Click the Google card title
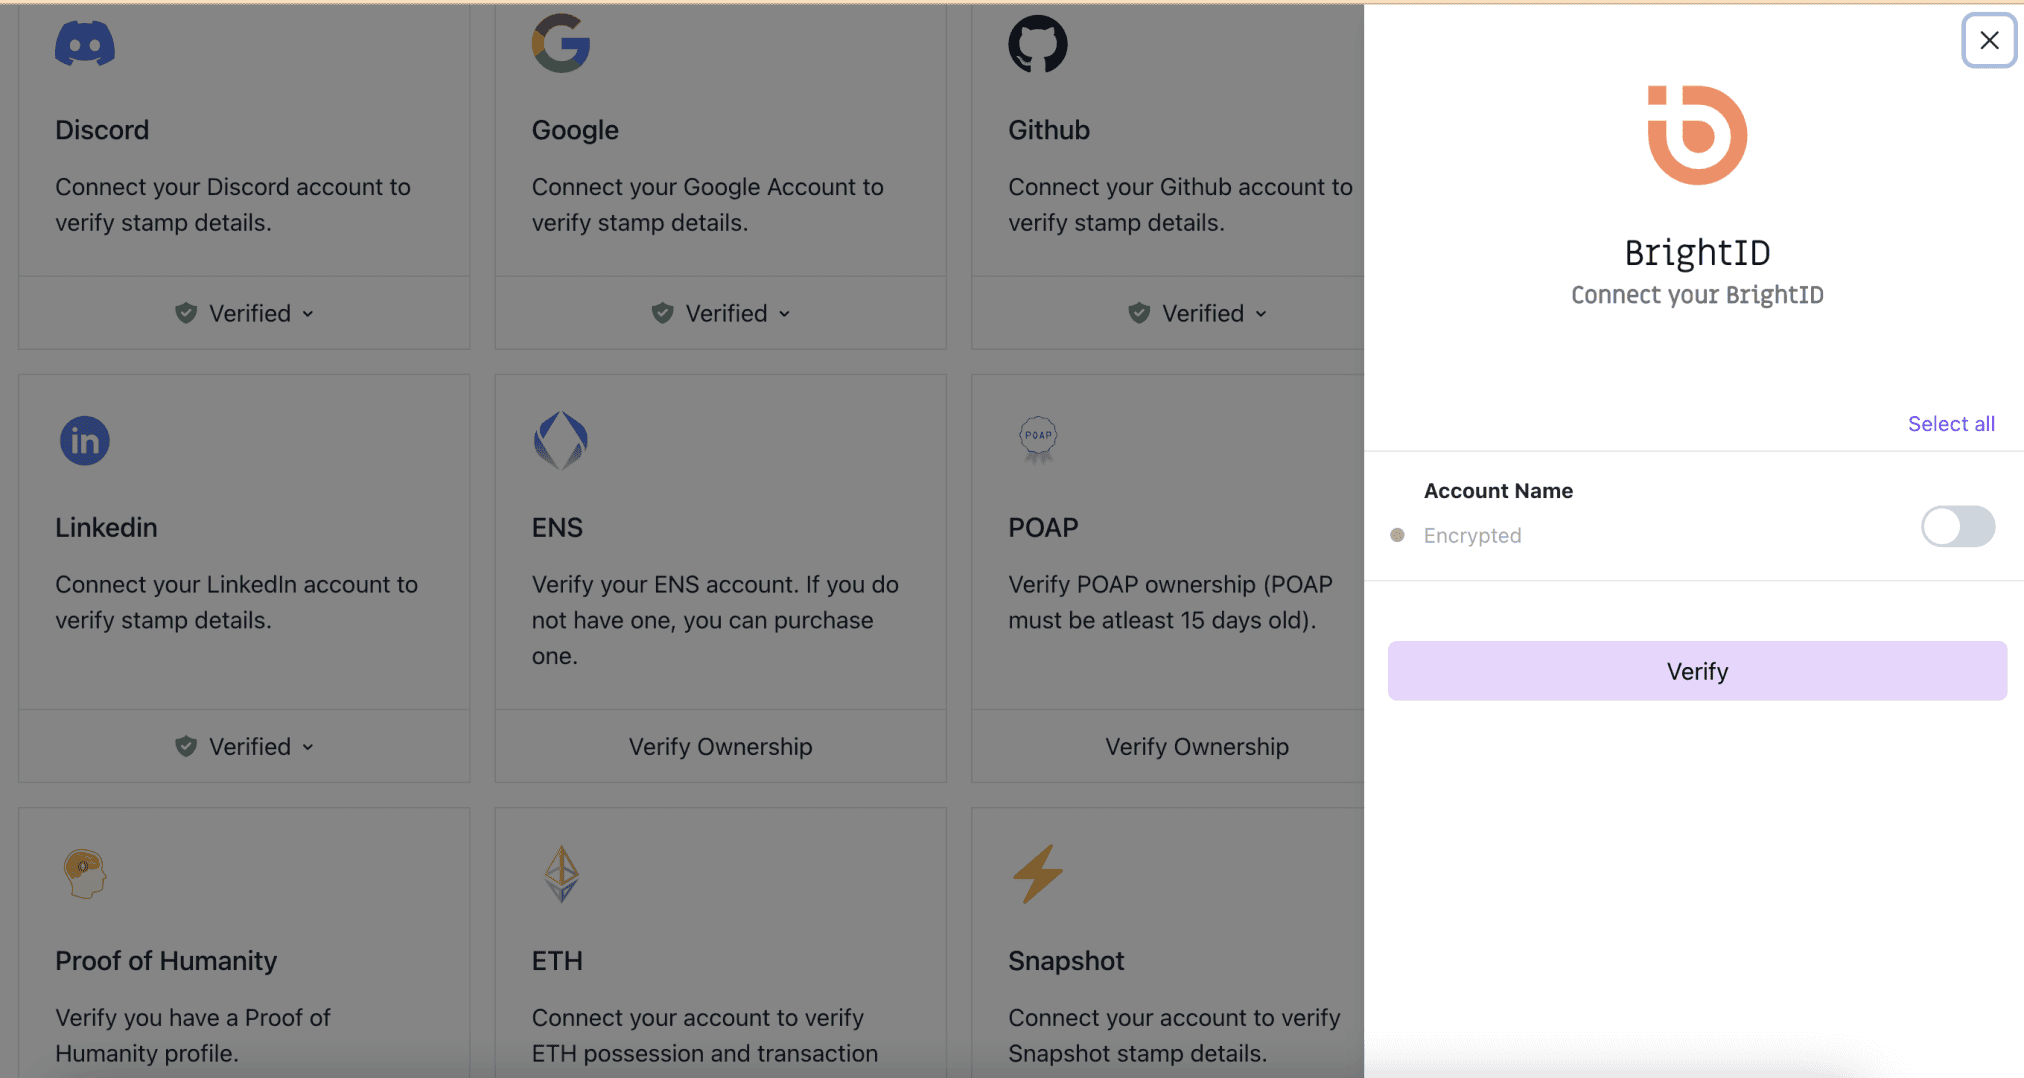The height and width of the screenshot is (1078, 2024). click(x=575, y=130)
